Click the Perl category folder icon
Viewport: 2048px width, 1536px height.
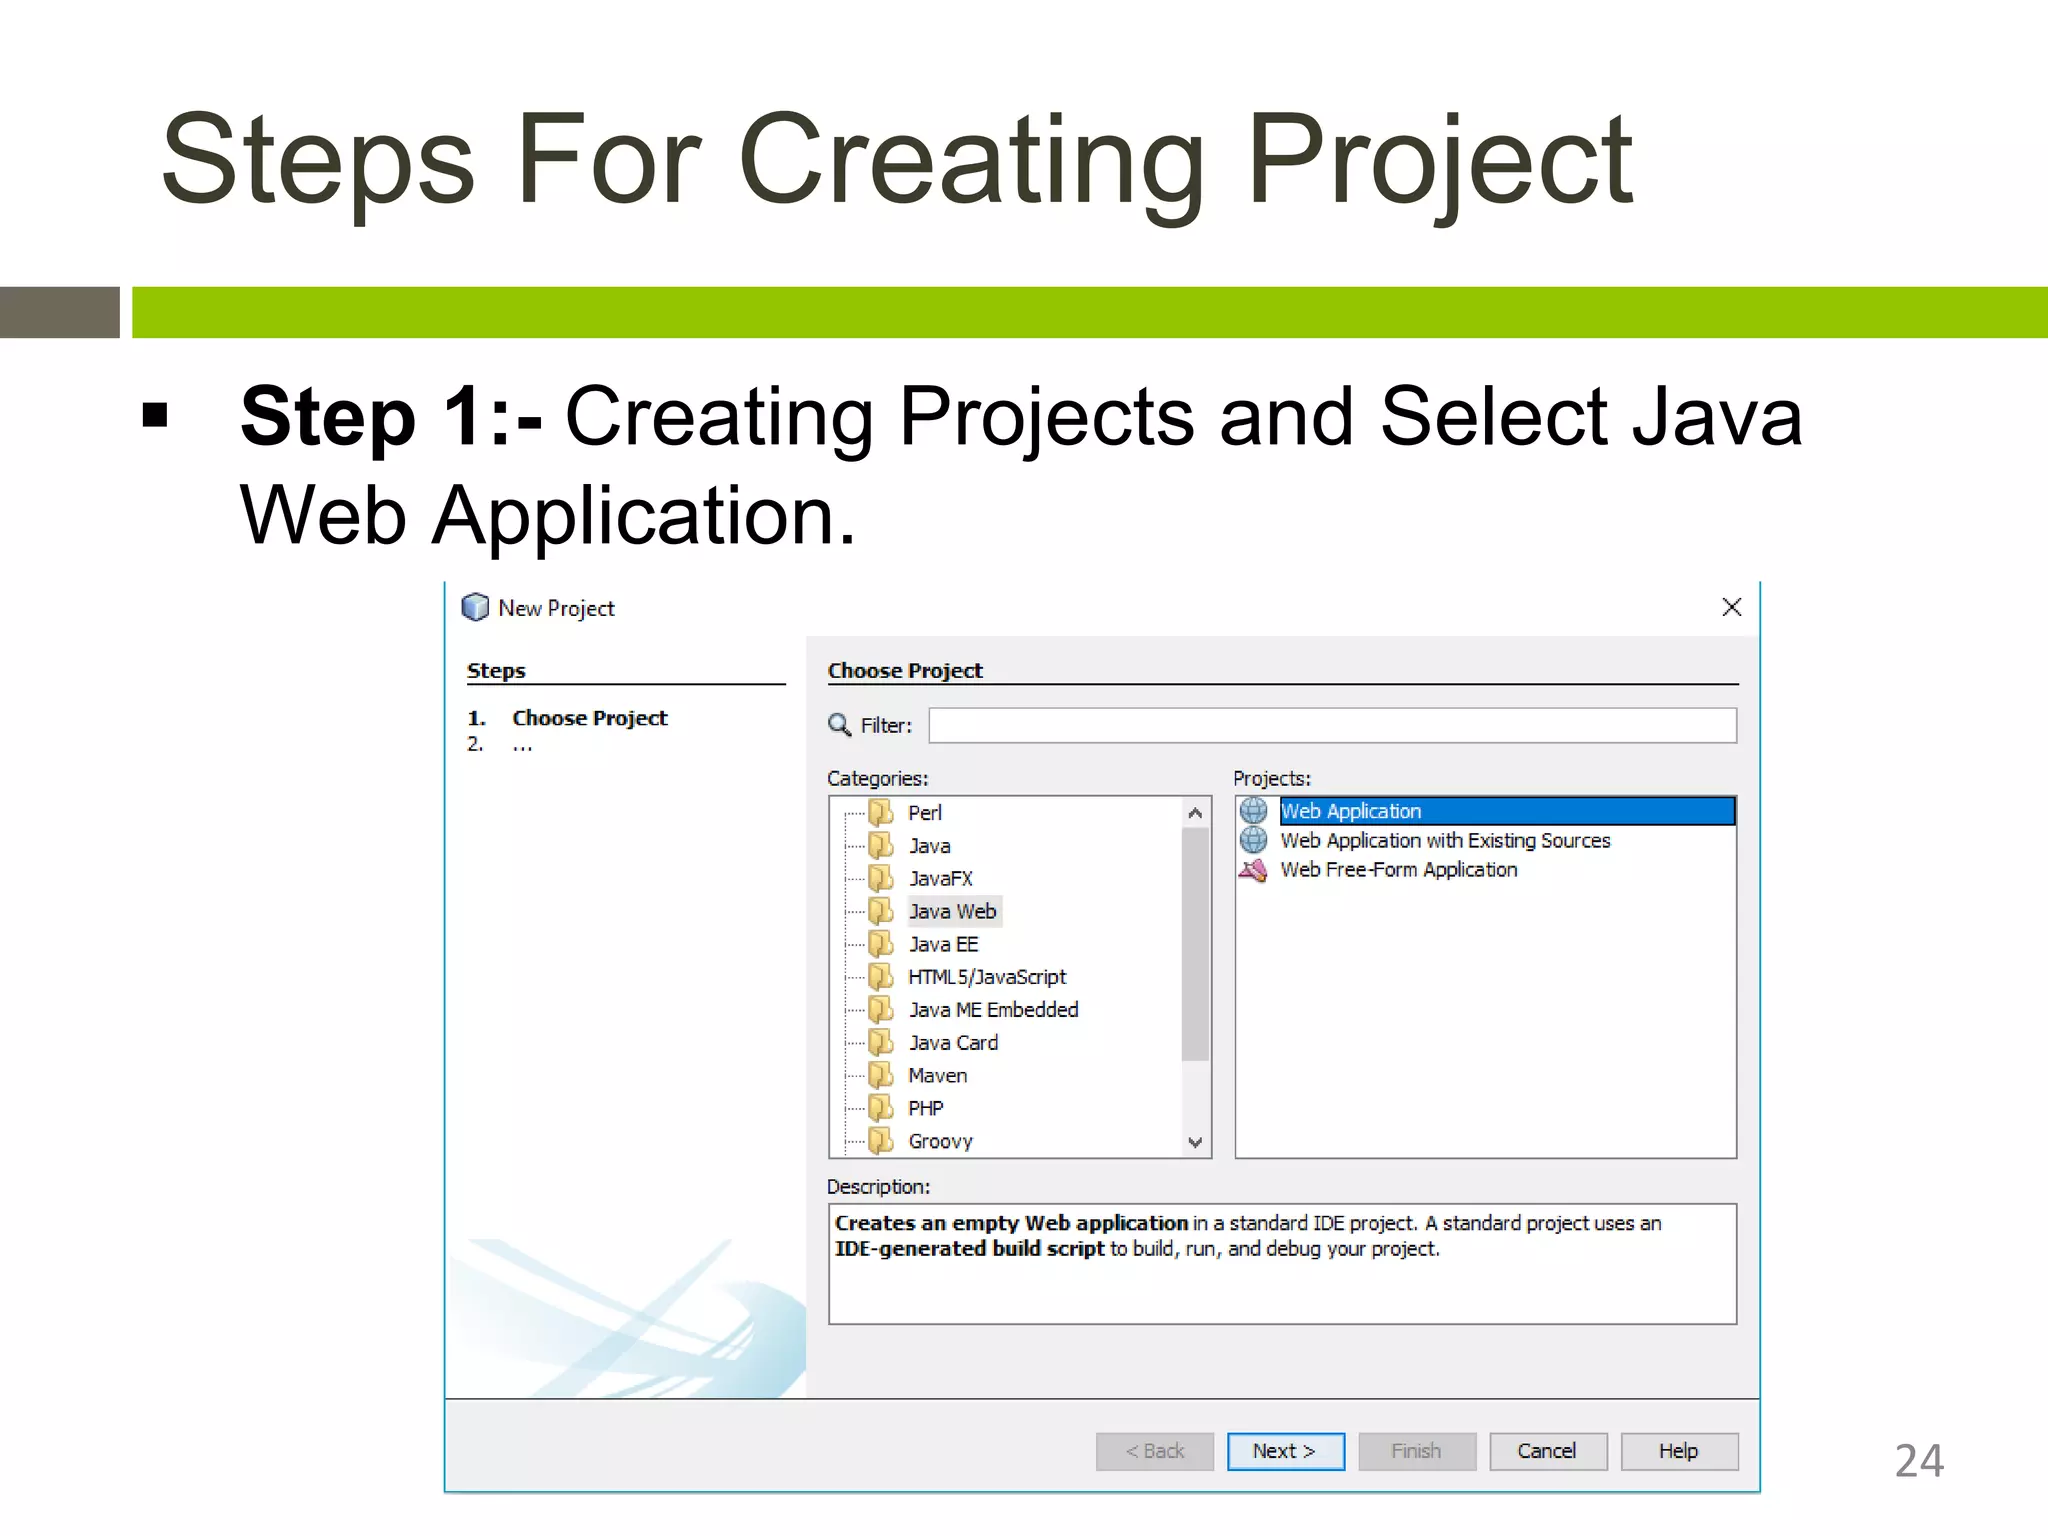point(880,812)
